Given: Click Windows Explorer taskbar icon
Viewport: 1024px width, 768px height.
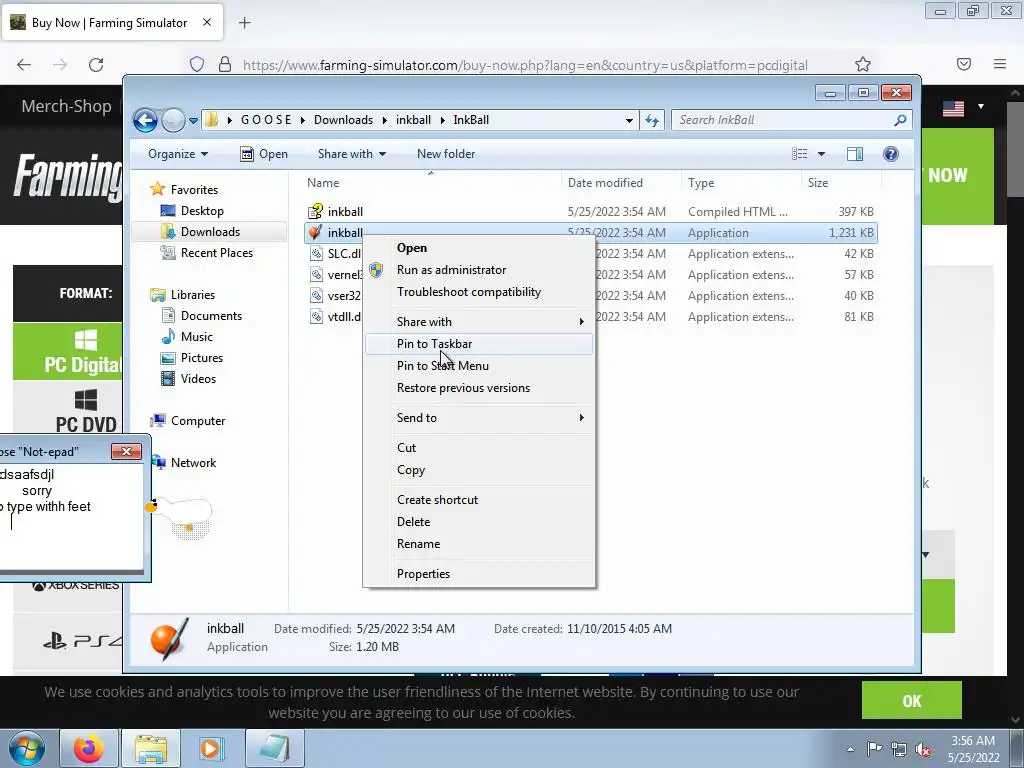Looking at the screenshot, I should 152,748.
